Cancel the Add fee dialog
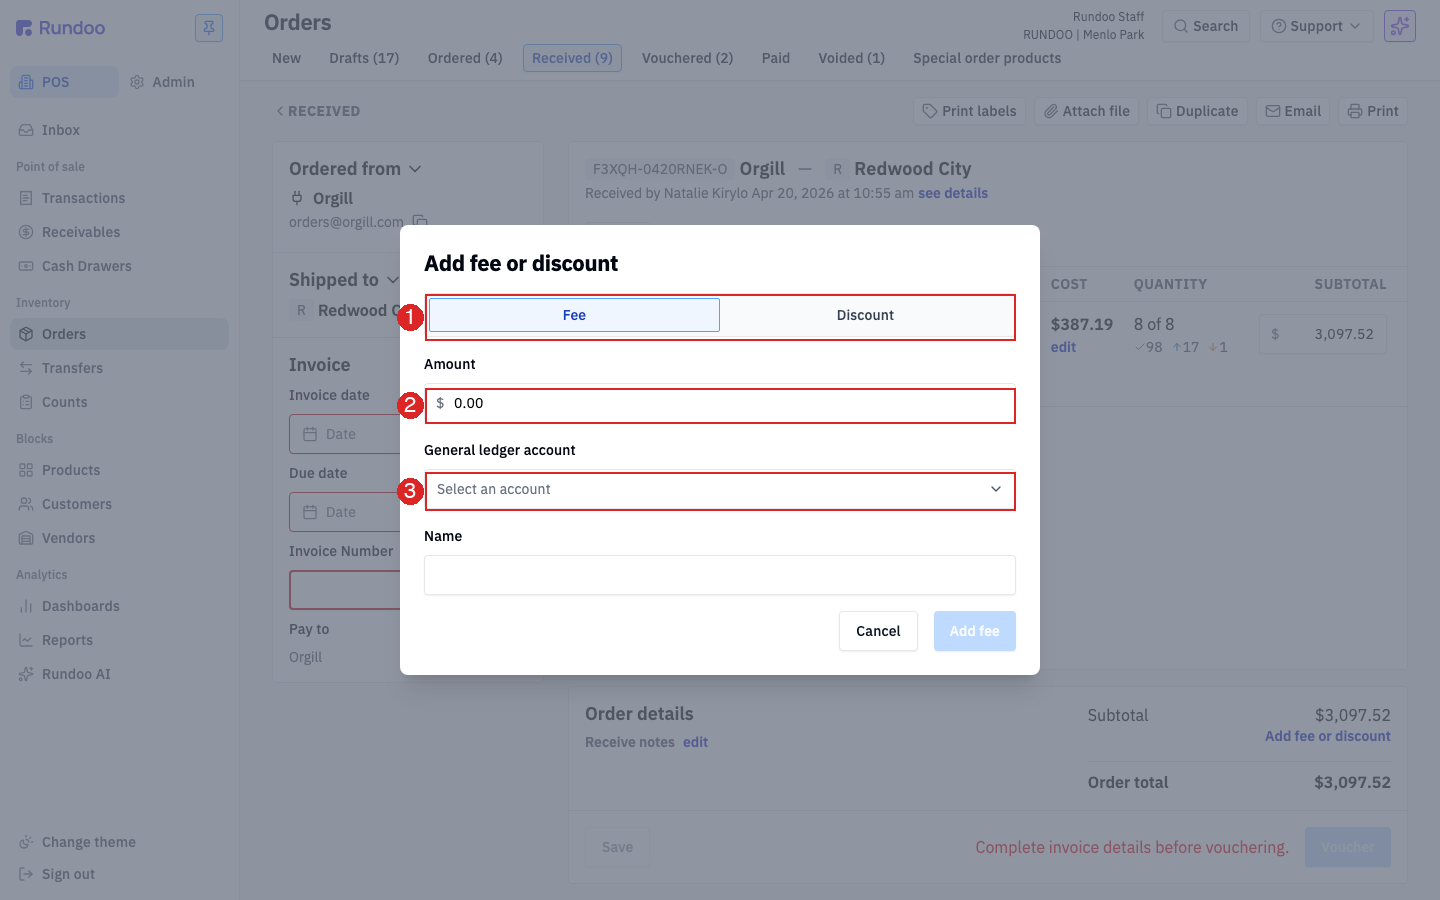1440x900 pixels. [878, 631]
